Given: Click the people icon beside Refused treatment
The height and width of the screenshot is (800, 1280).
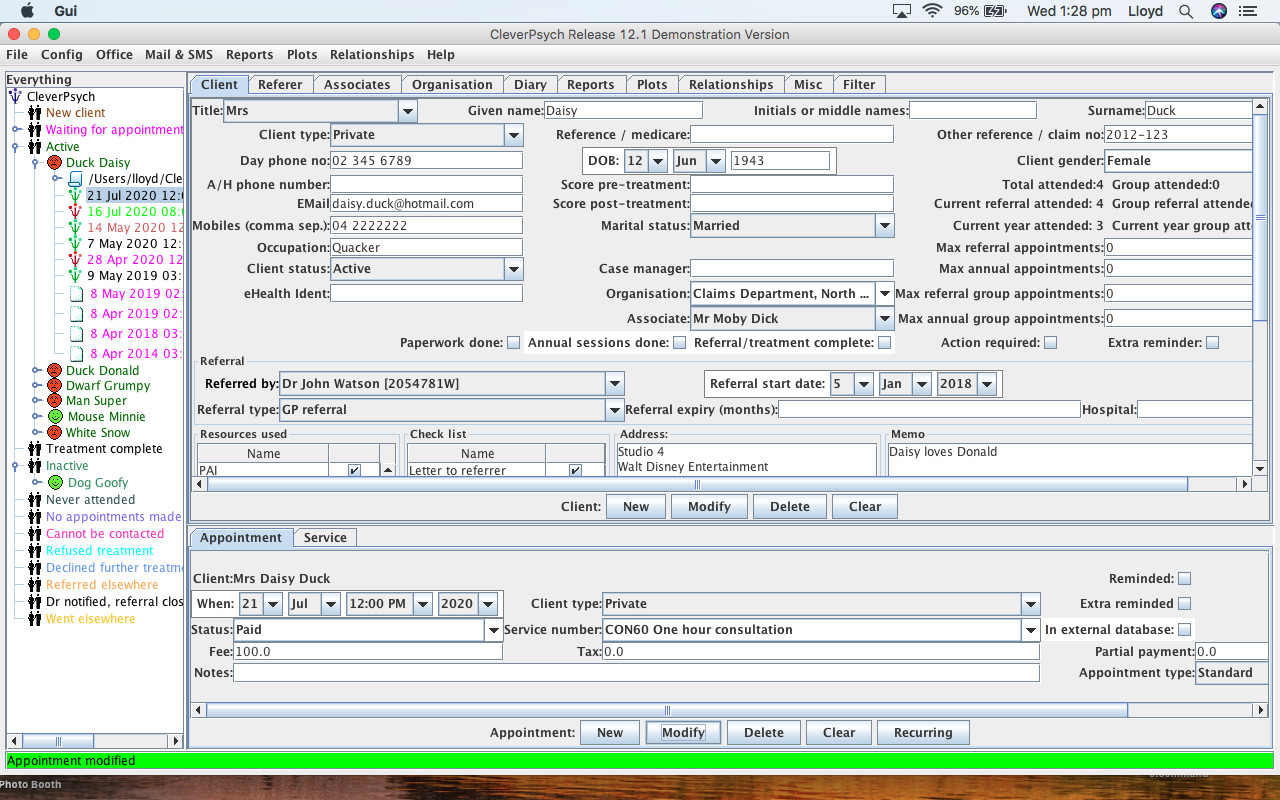Looking at the screenshot, I should pyautogui.click(x=35, y=551).
